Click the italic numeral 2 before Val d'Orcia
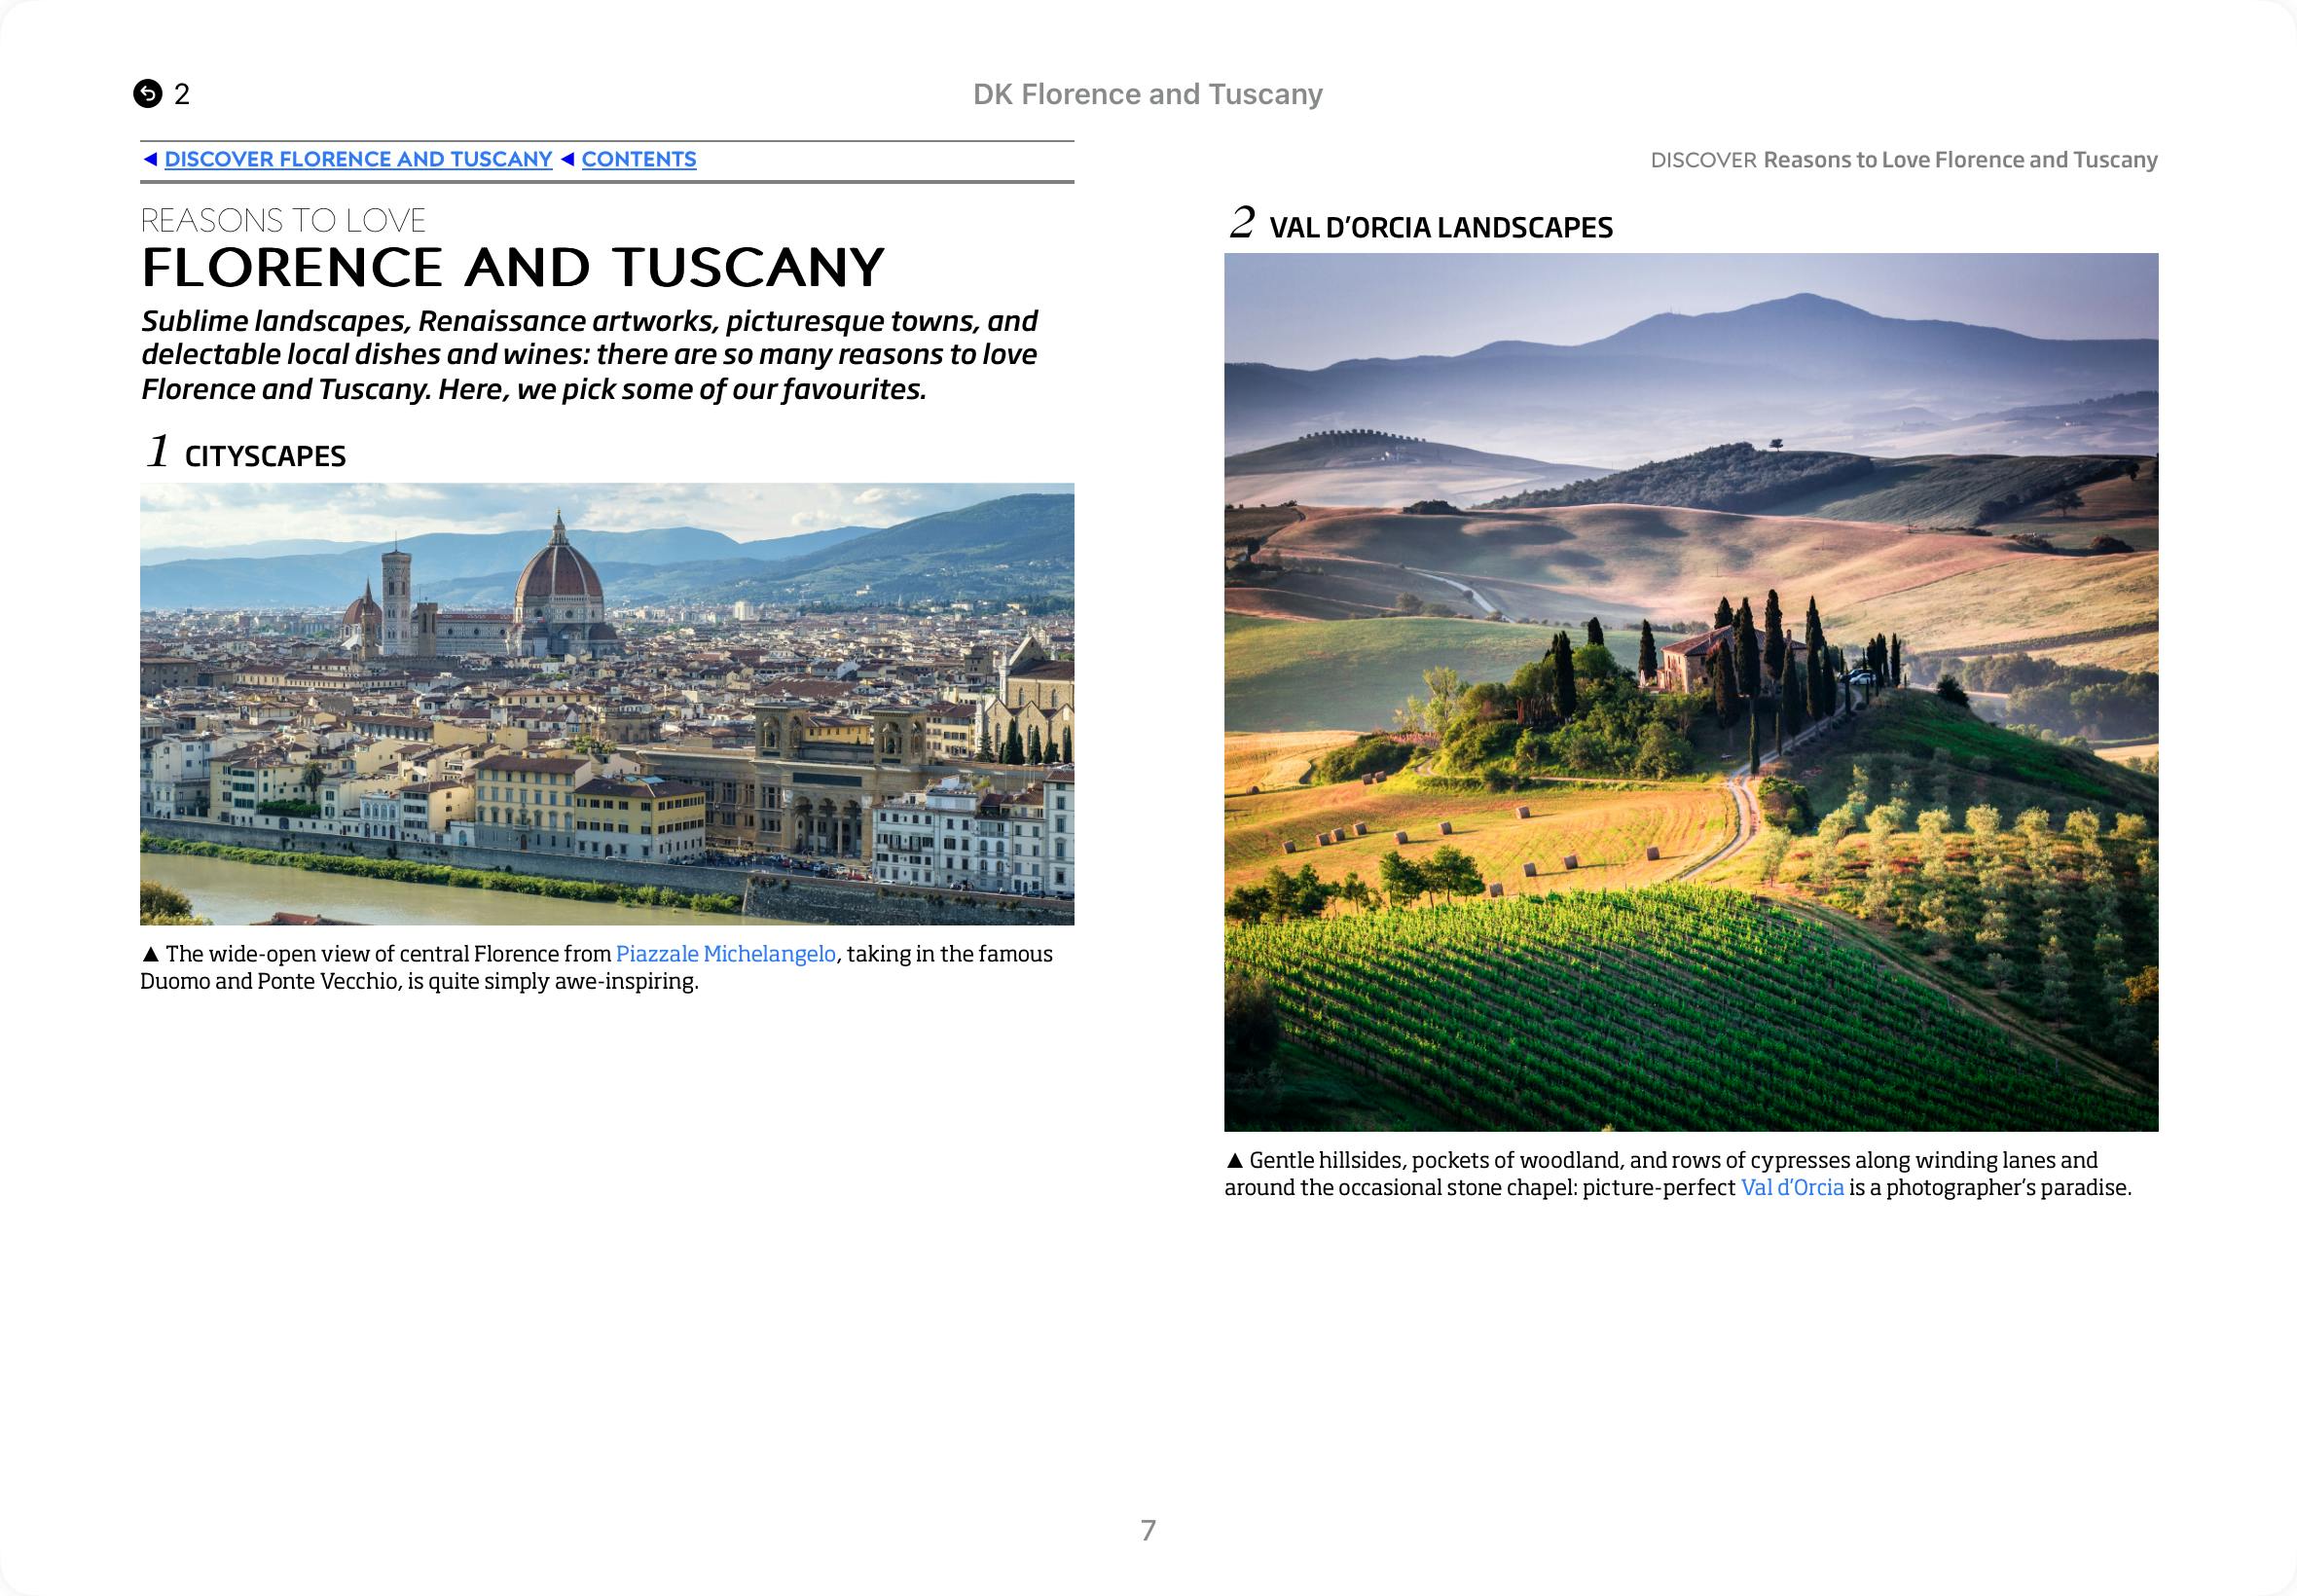This screenshot has width=2297, height=1596. click(x=1242, y=222)
